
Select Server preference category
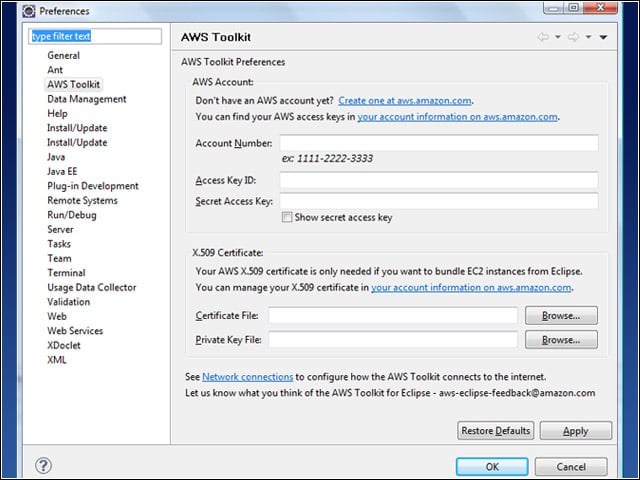click(x=60, y=229)
